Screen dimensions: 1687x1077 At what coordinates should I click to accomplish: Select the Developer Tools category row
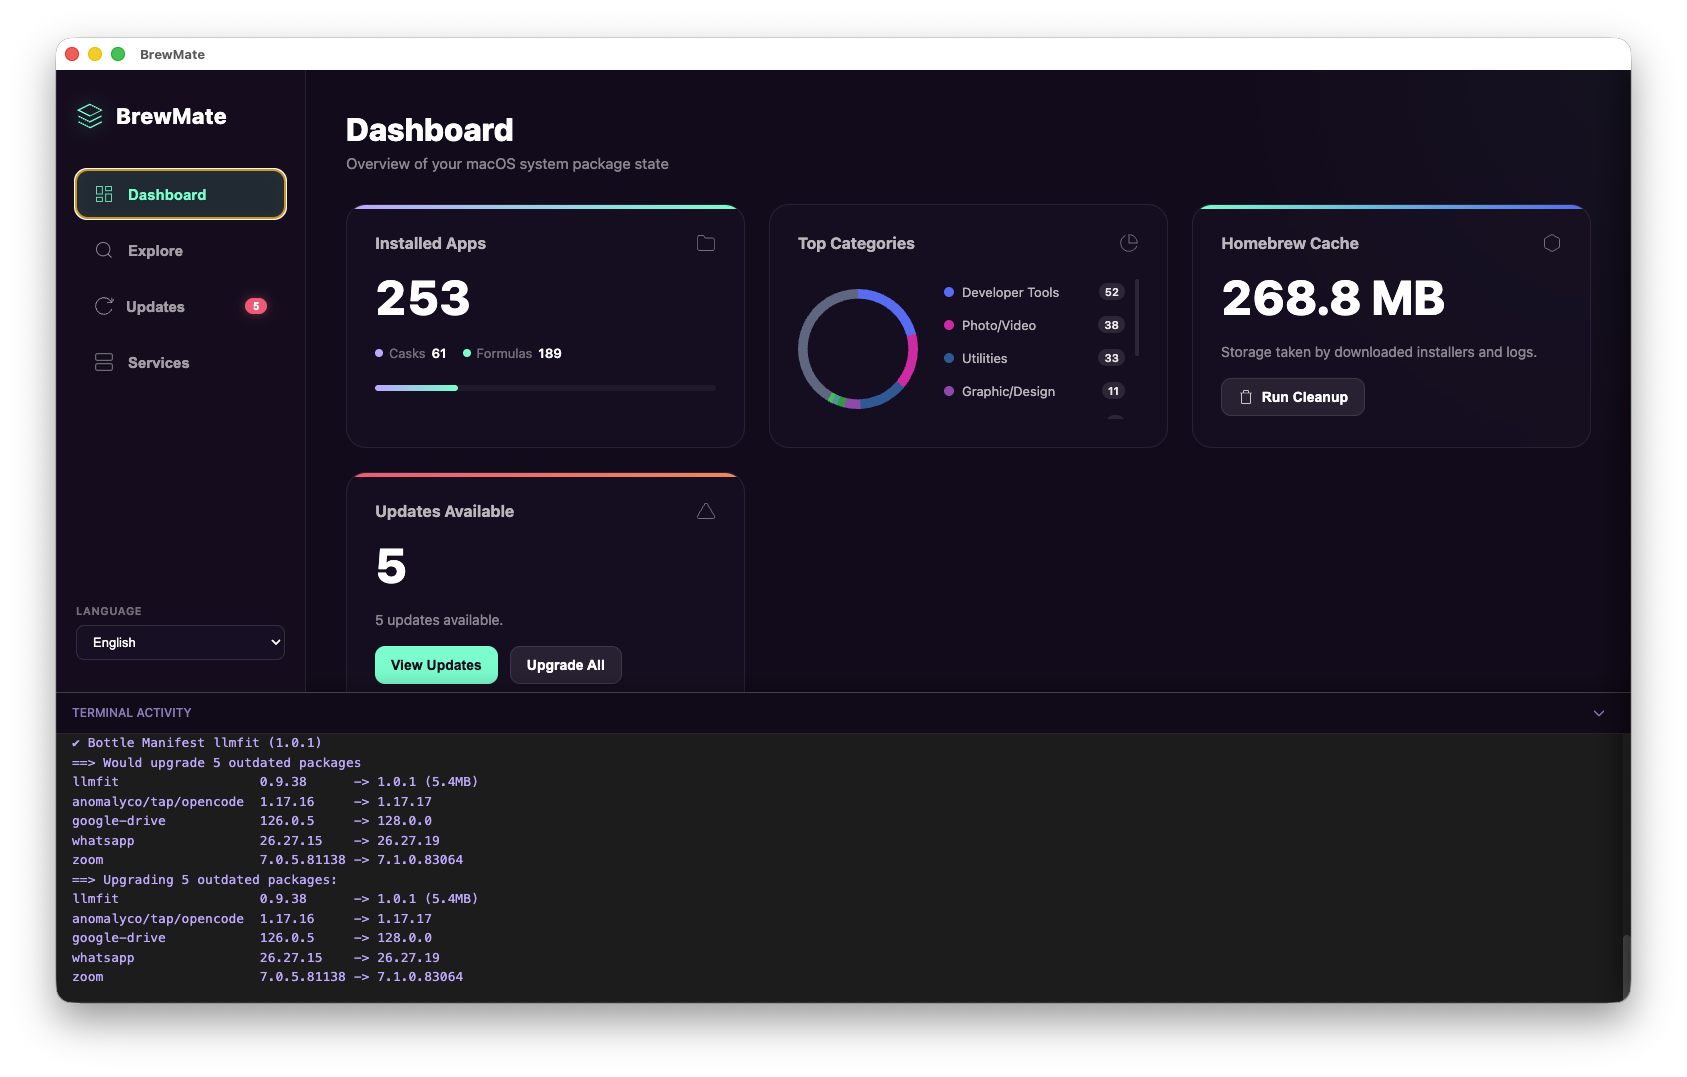(x=1034, y=292)
